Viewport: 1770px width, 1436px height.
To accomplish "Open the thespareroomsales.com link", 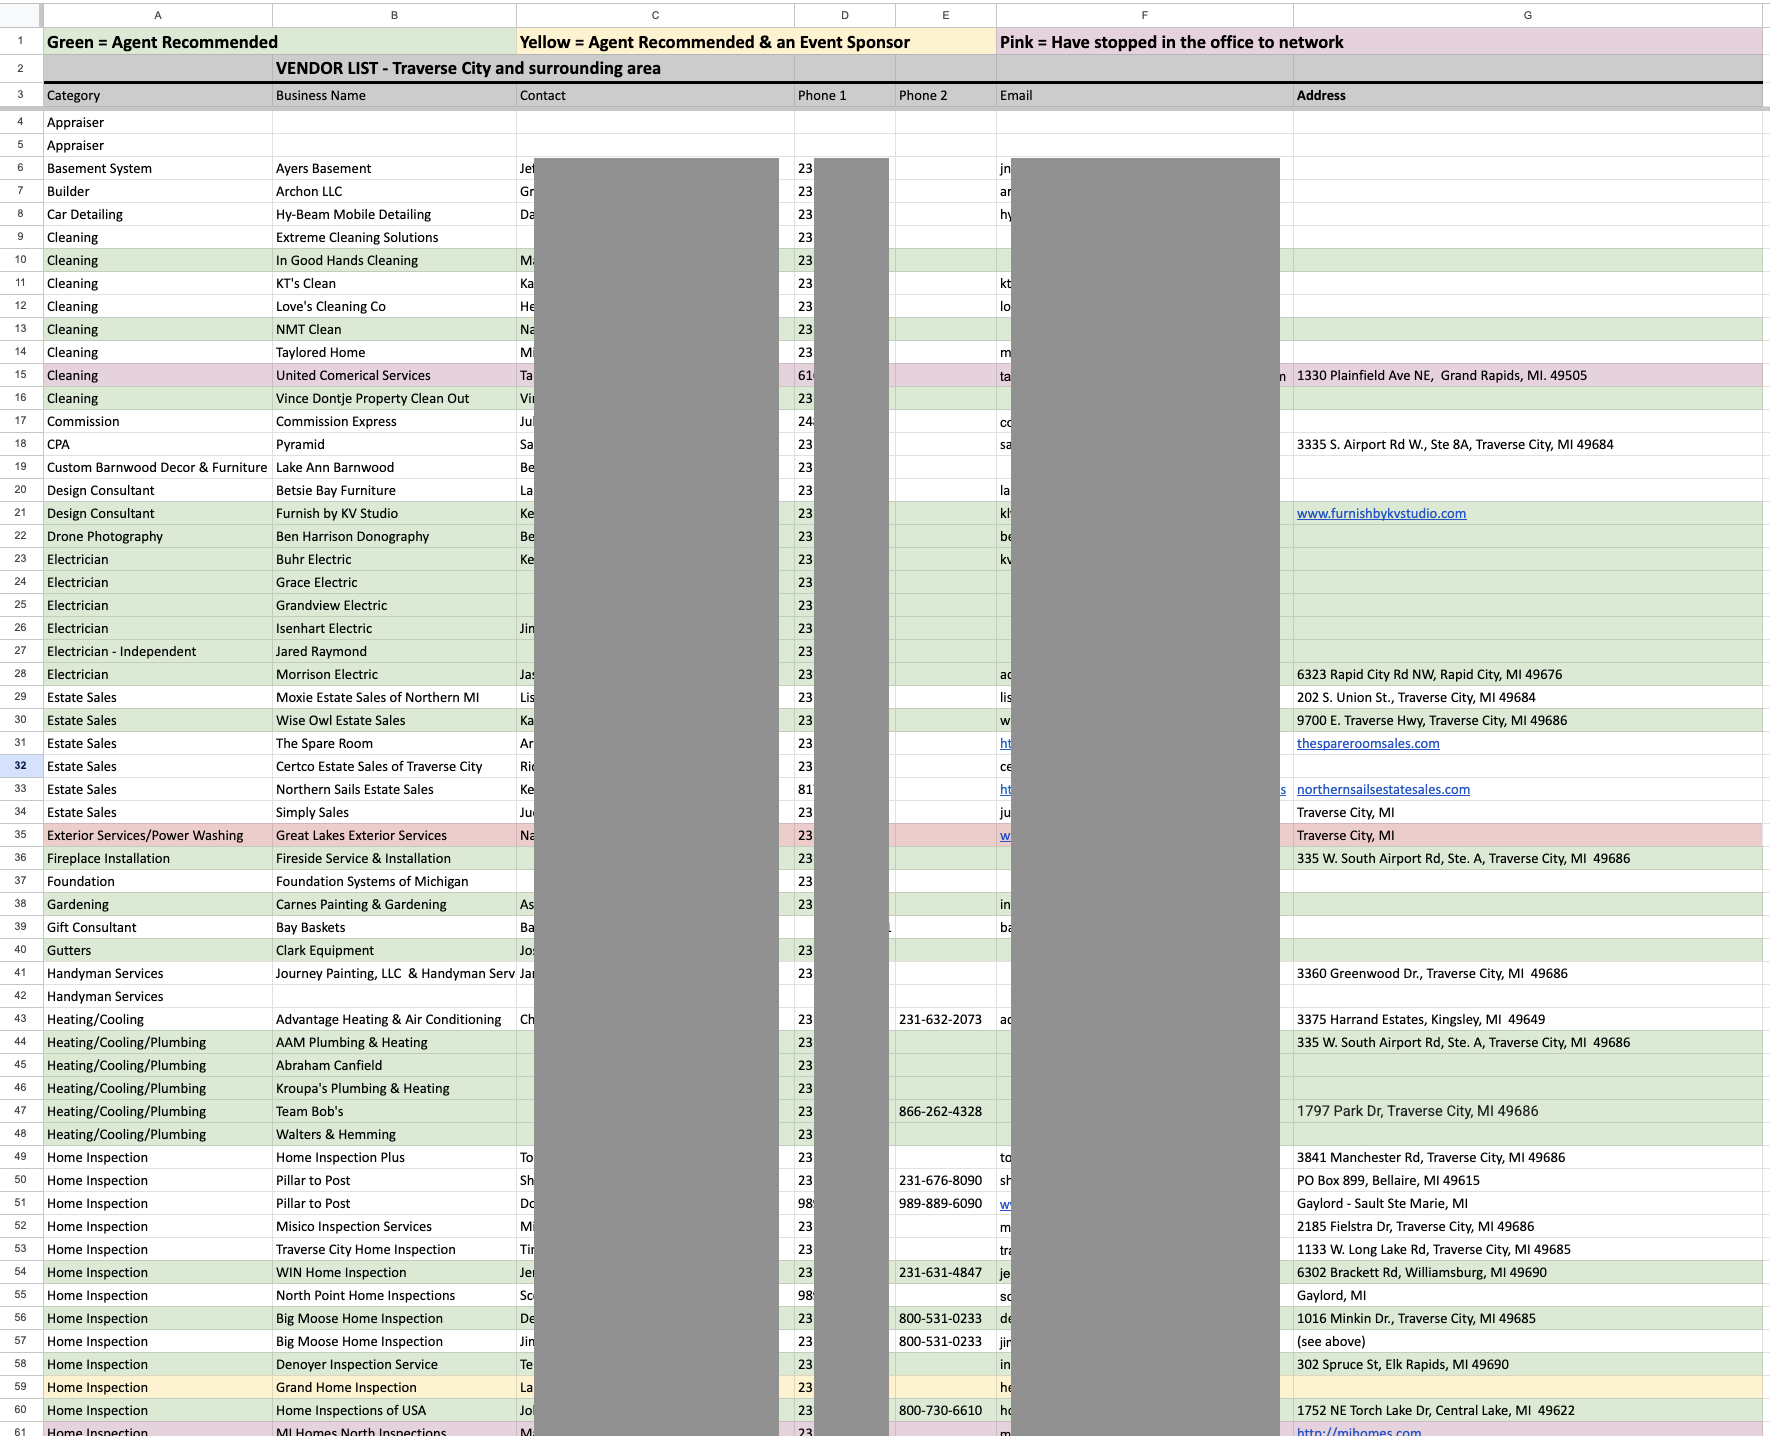I will point(1368,743).
